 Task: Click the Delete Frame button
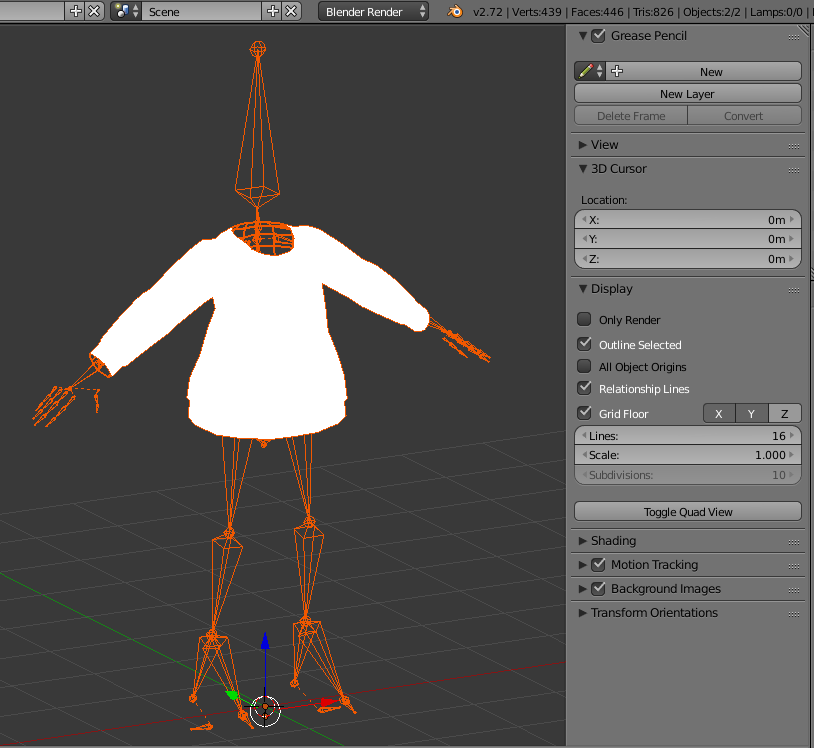(x=631, y=116)
